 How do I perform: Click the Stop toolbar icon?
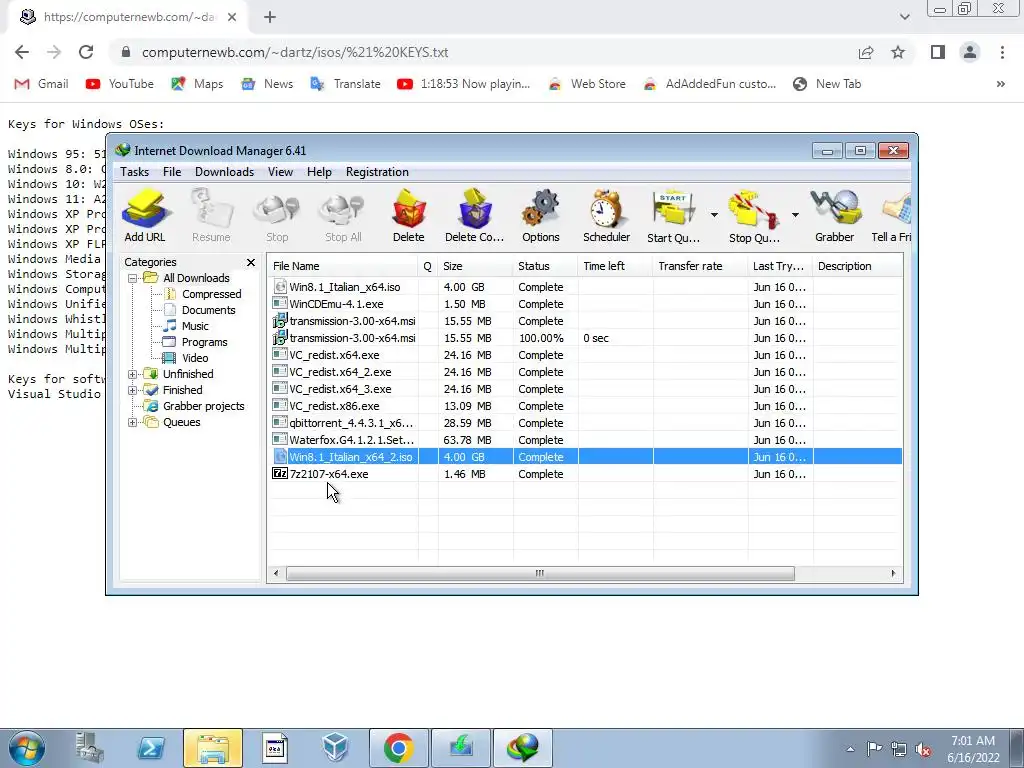pyautogui.click(x=277, y=216)
